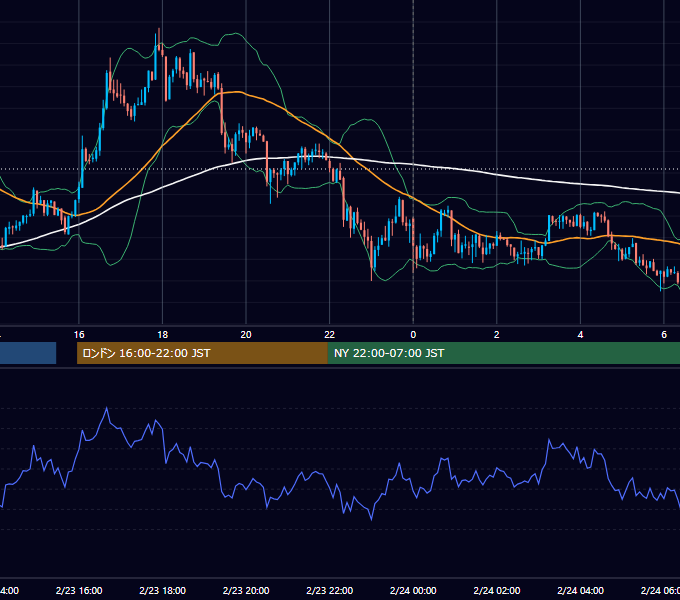Click the 2/24 00:00 date label
680x600 pixels.
[x=413, y=590]
